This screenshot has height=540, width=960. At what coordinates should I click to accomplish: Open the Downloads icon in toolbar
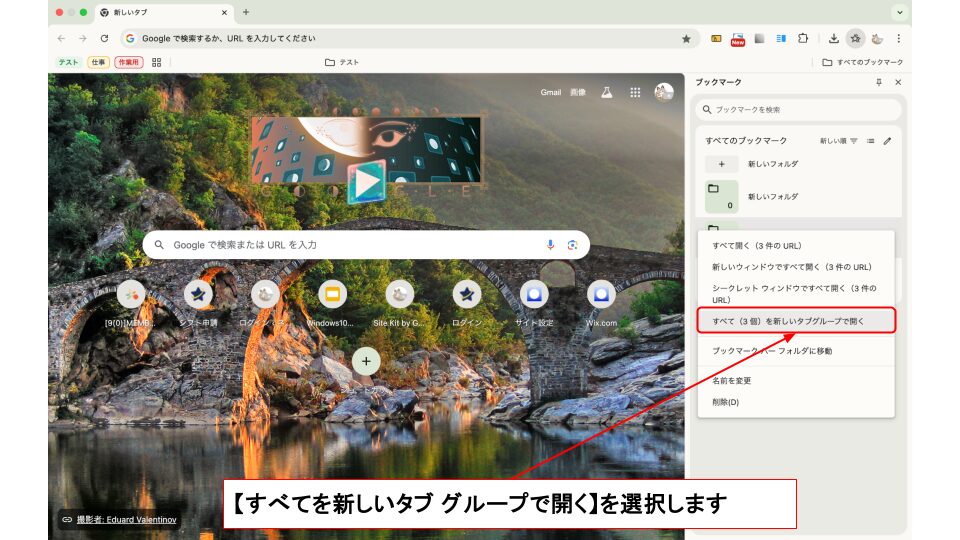(833, 39)
